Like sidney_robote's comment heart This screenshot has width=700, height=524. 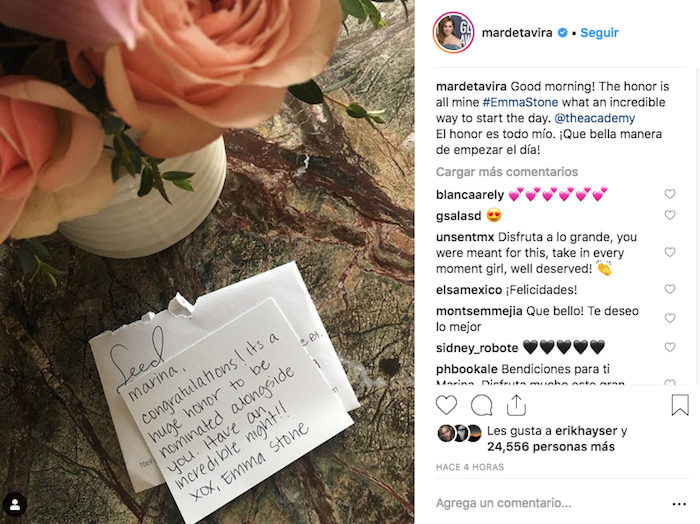coord(670,347)
